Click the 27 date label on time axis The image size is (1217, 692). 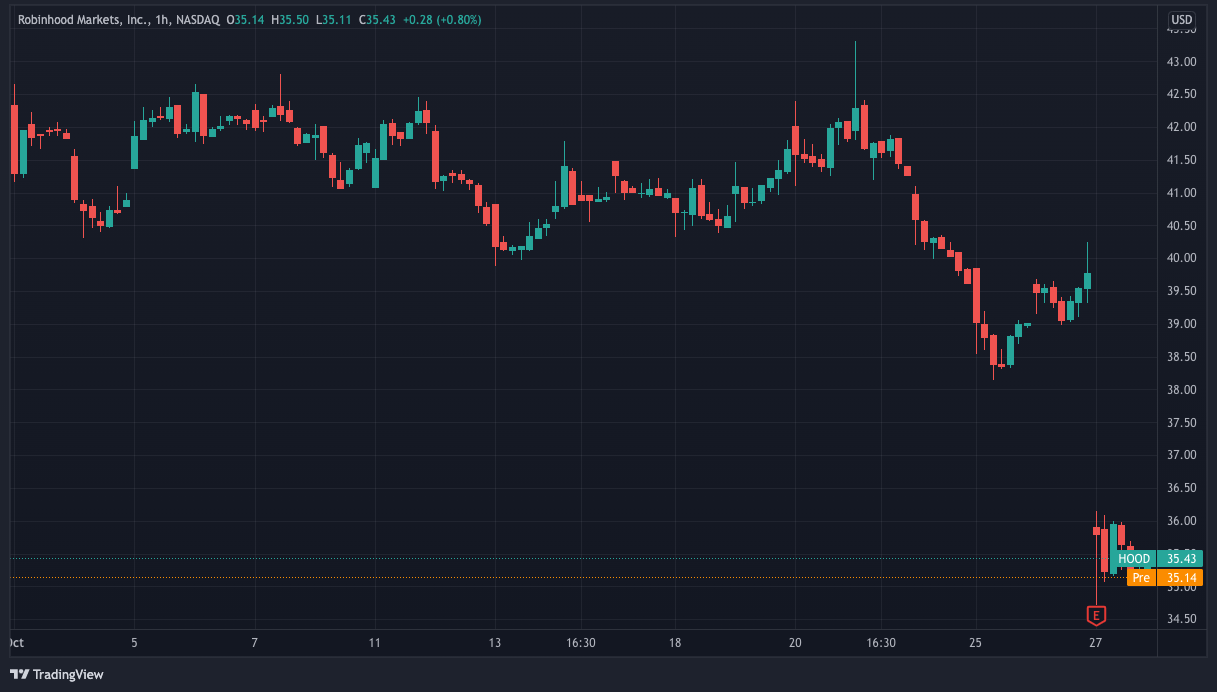1096,642
